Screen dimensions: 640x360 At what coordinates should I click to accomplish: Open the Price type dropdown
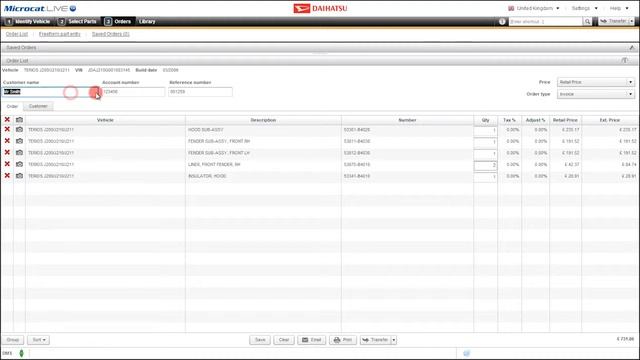(596, 82)
